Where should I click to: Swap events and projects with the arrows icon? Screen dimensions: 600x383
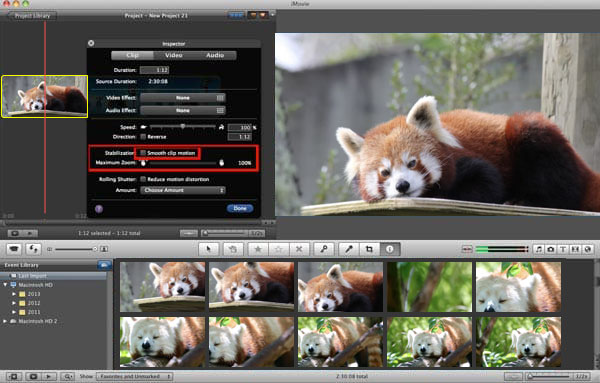coord(33,249)
